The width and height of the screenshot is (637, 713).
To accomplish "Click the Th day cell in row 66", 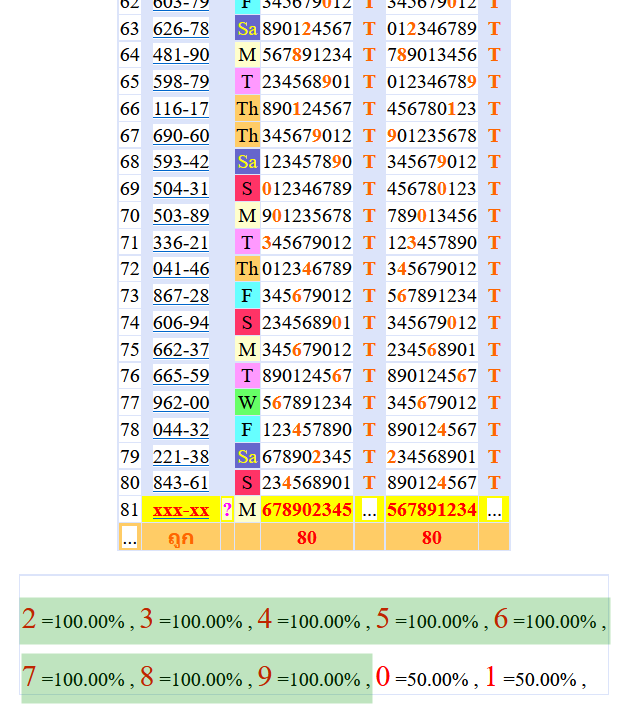I will pyautogui.click(x=247, y=109).
